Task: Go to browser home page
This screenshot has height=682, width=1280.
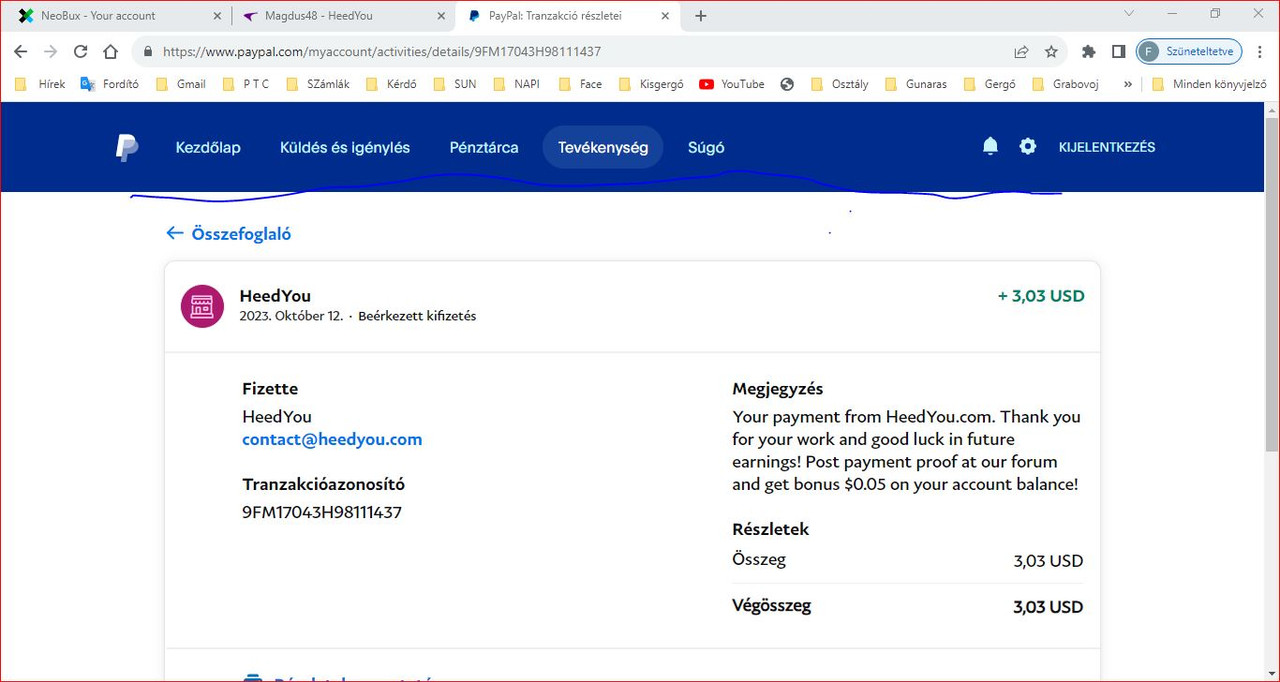Action: click(x=111, y=51)
